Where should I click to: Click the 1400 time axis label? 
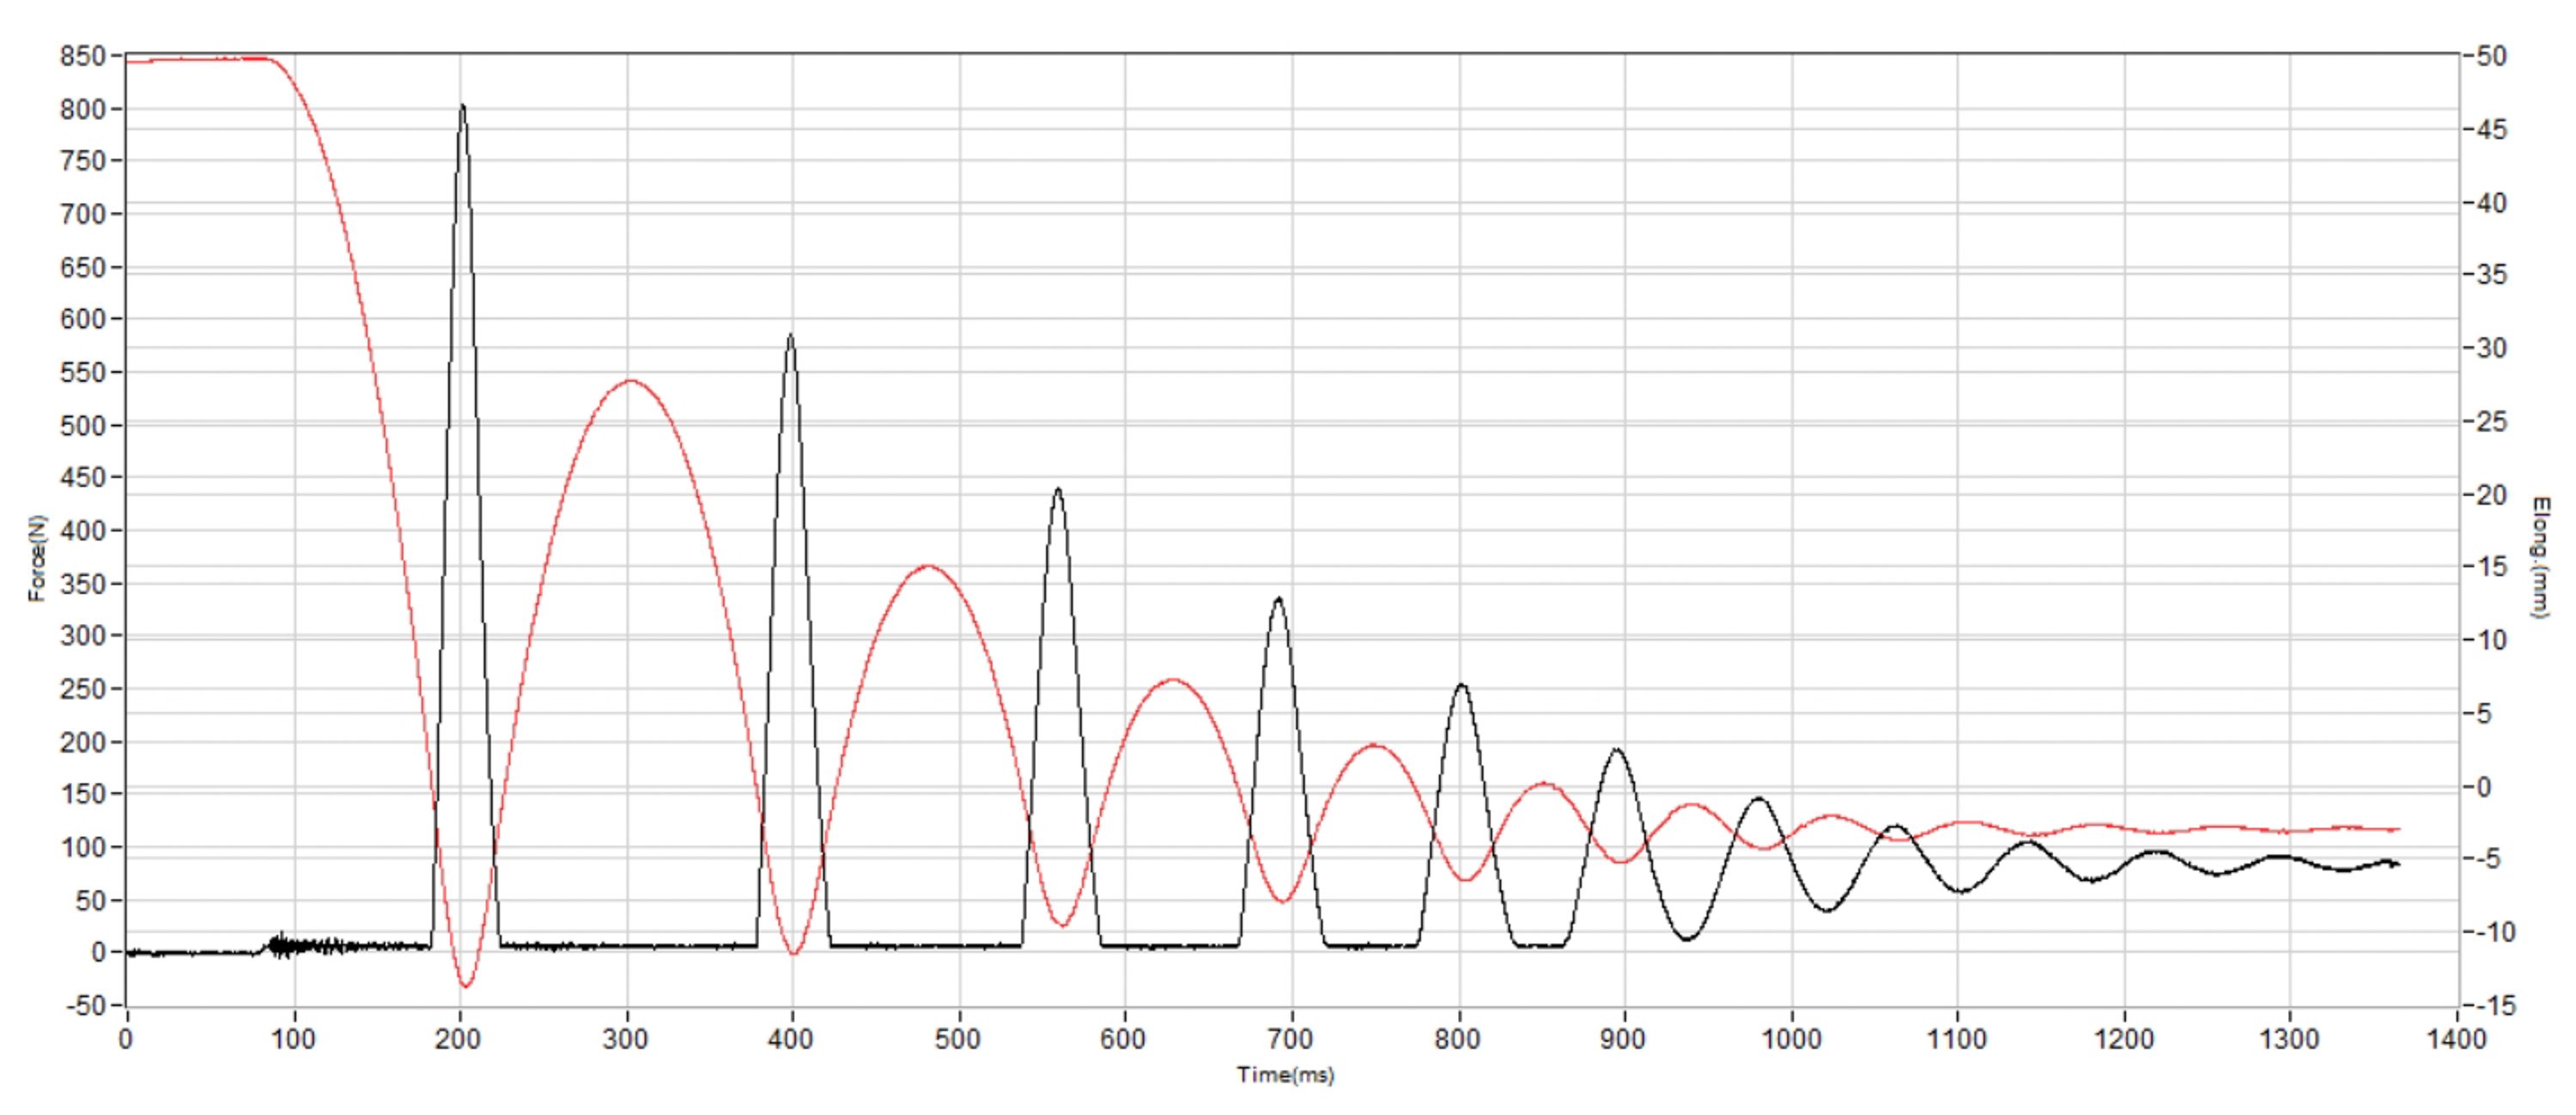coord(2456,1038)
